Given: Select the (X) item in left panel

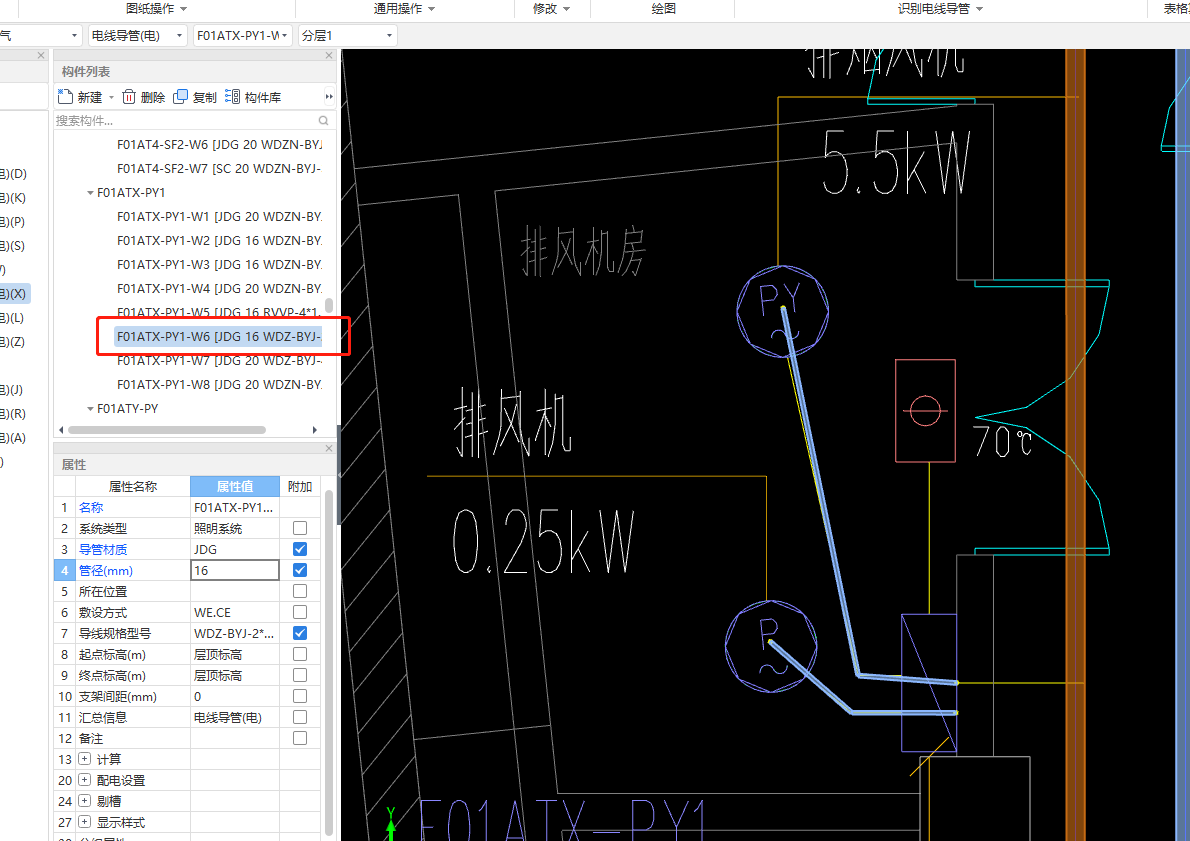Looking at the screenshot, I should (x=14, y=293).
